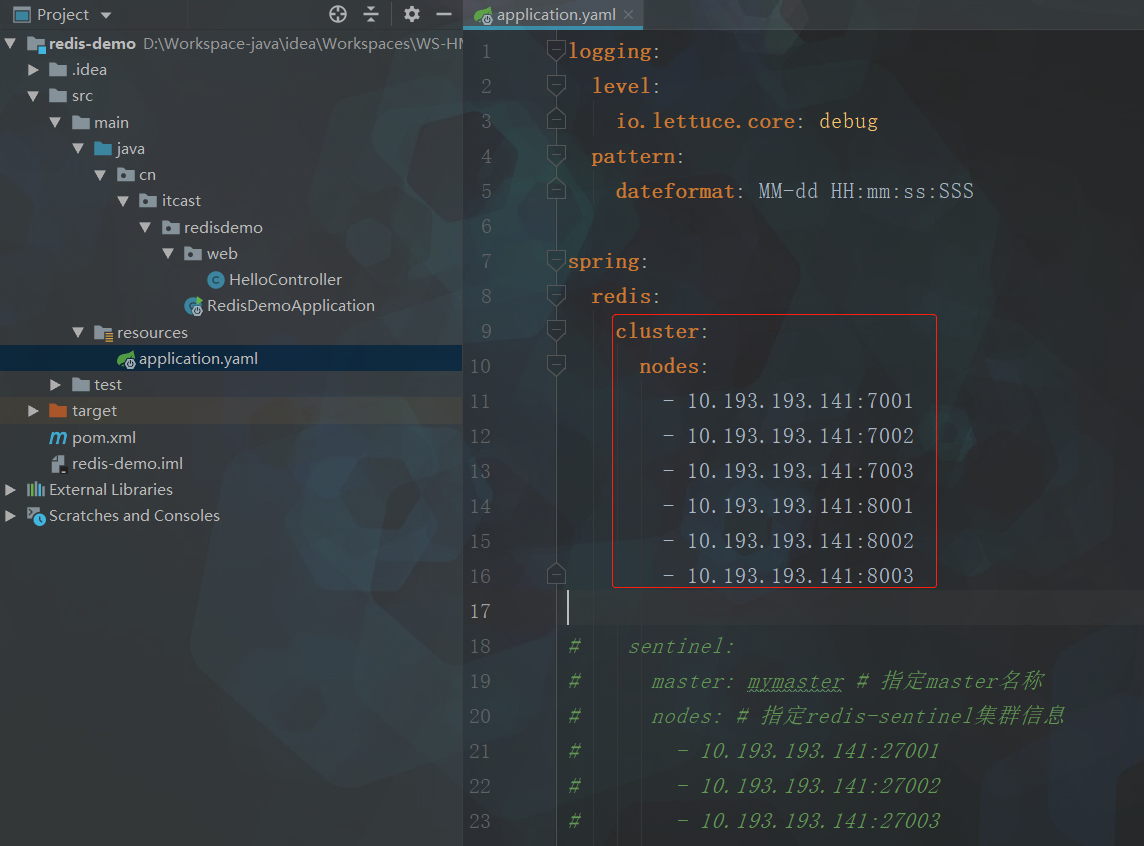Fold the logging block at line 1
This screenshot has height=846, width=1144.
tap(556, 50)
